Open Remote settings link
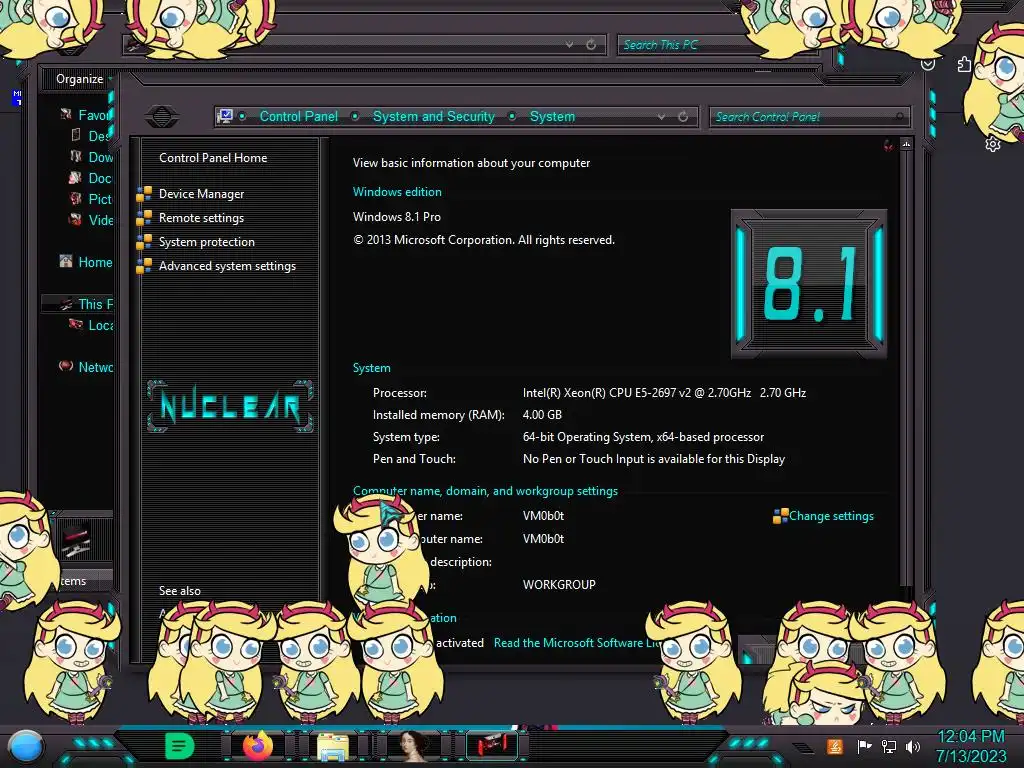Screen dimensions: 1024x768 click(201, 218)
